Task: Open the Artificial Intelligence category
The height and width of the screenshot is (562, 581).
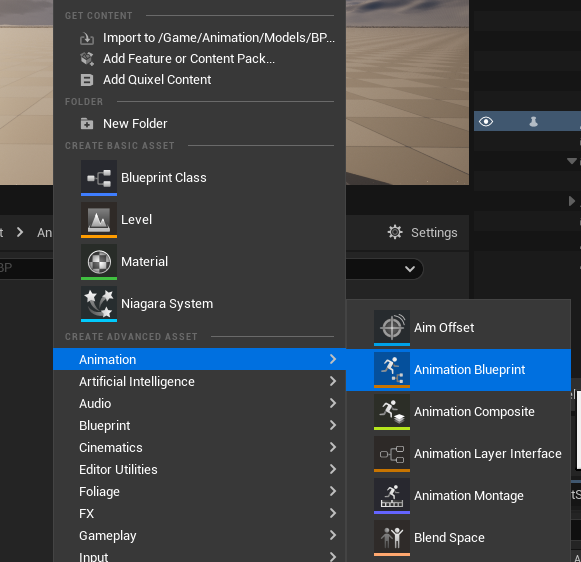Action: point(199,381)
